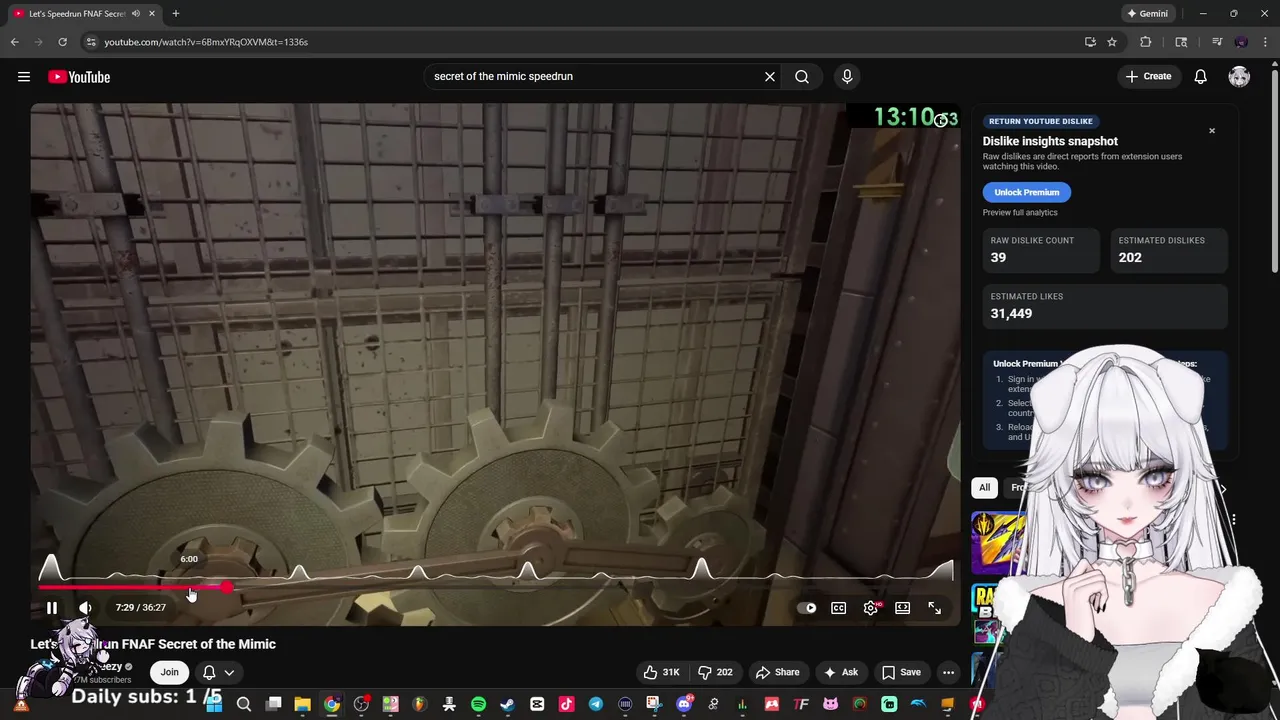The width and height of the screenshot is (1280, 720).
Task: Expand the subscription notification bell dropdown
Action: 219,672
